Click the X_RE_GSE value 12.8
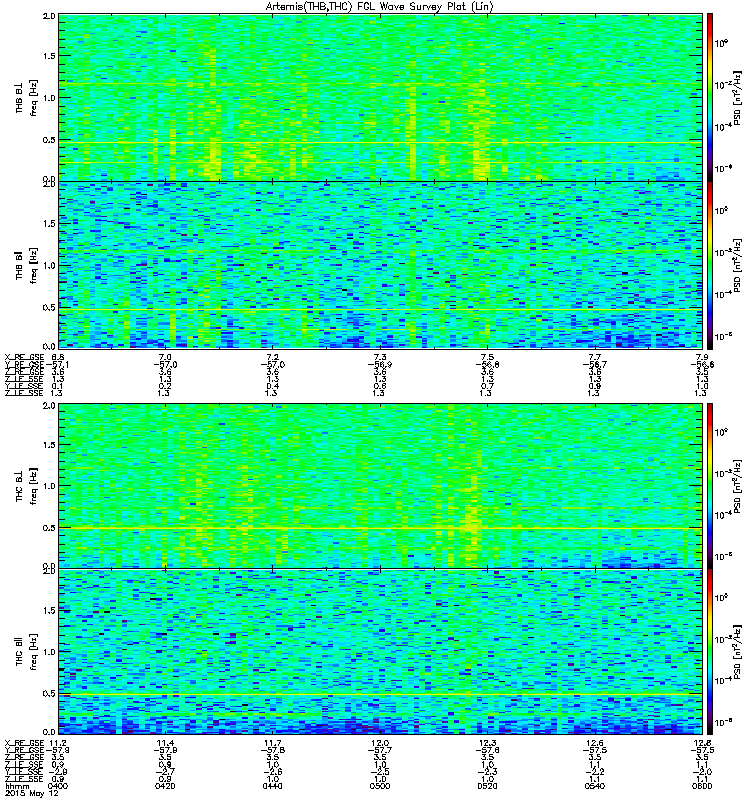This screenshot has width=750, height=800. pos(702,743)
